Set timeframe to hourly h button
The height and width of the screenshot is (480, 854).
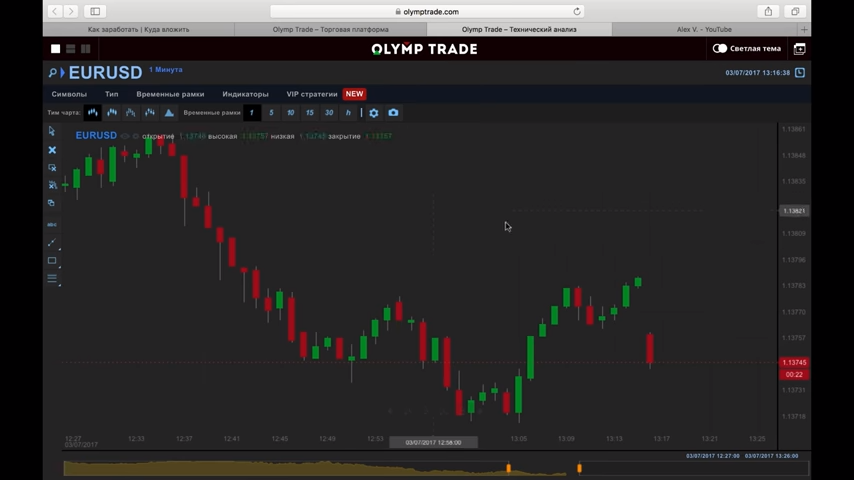pos(348,113)
